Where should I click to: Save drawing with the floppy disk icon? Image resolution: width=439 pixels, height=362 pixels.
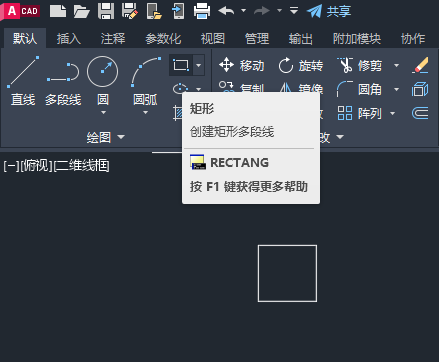point(106,11)
